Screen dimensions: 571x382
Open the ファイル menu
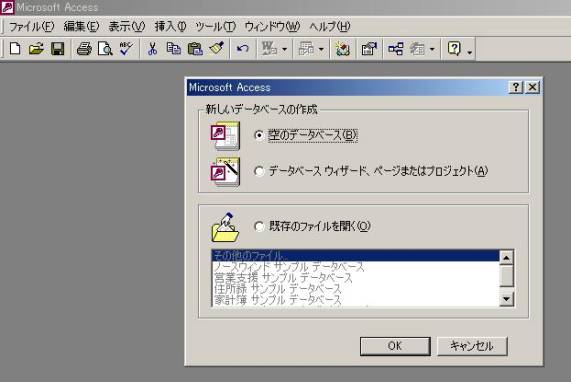pos(31,26)
